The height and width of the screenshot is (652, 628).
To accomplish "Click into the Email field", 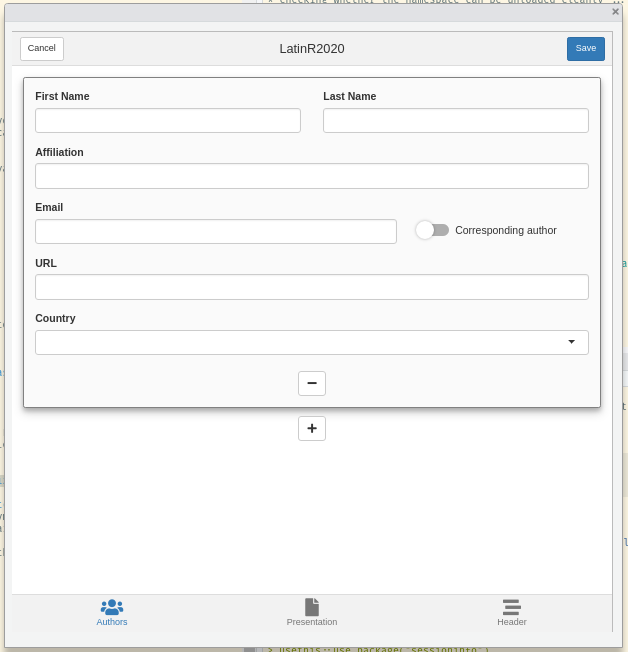I will pyautogui.click(x=216, y=231).
